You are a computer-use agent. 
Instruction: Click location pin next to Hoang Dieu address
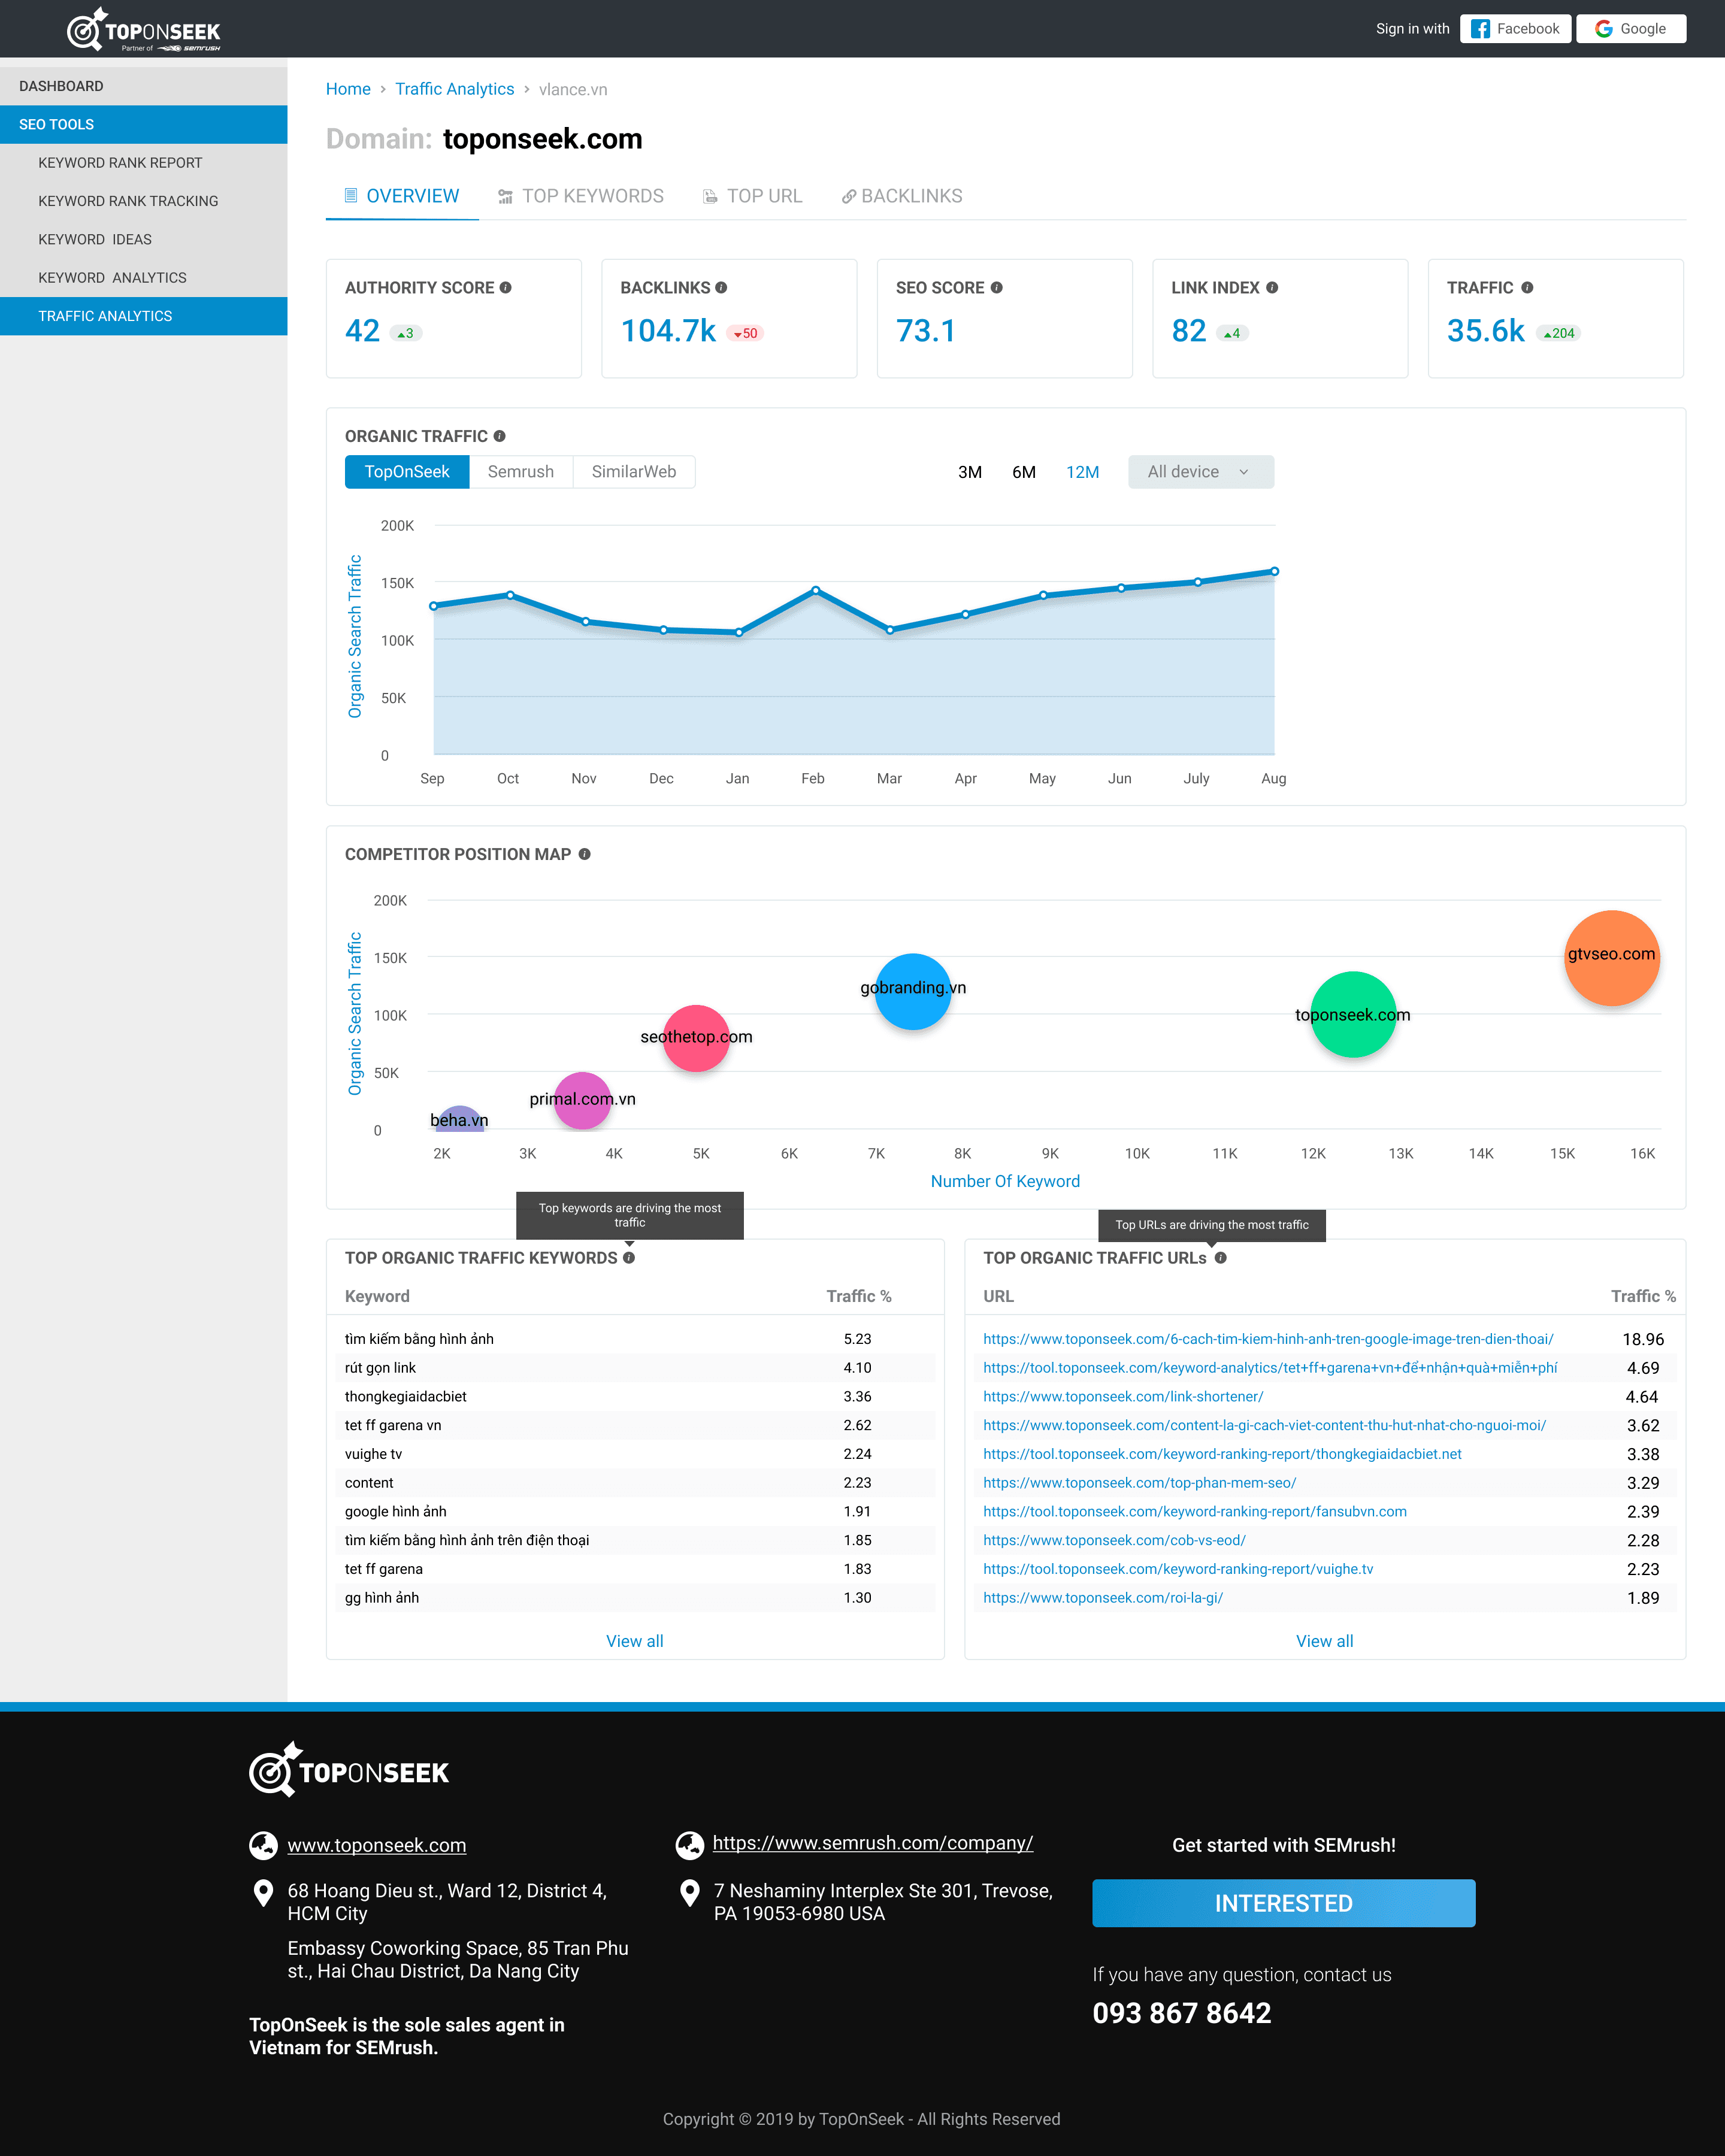[x=263, y=1893]
